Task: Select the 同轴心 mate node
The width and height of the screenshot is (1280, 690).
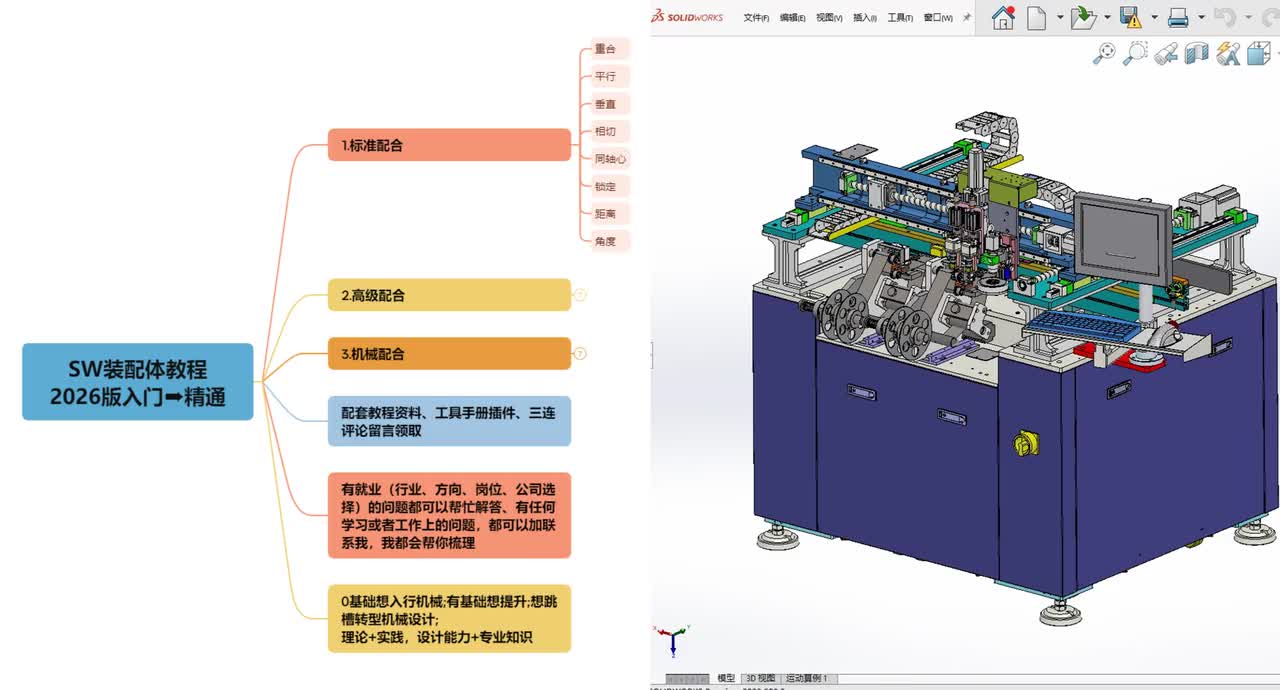Action: point(610,158)
